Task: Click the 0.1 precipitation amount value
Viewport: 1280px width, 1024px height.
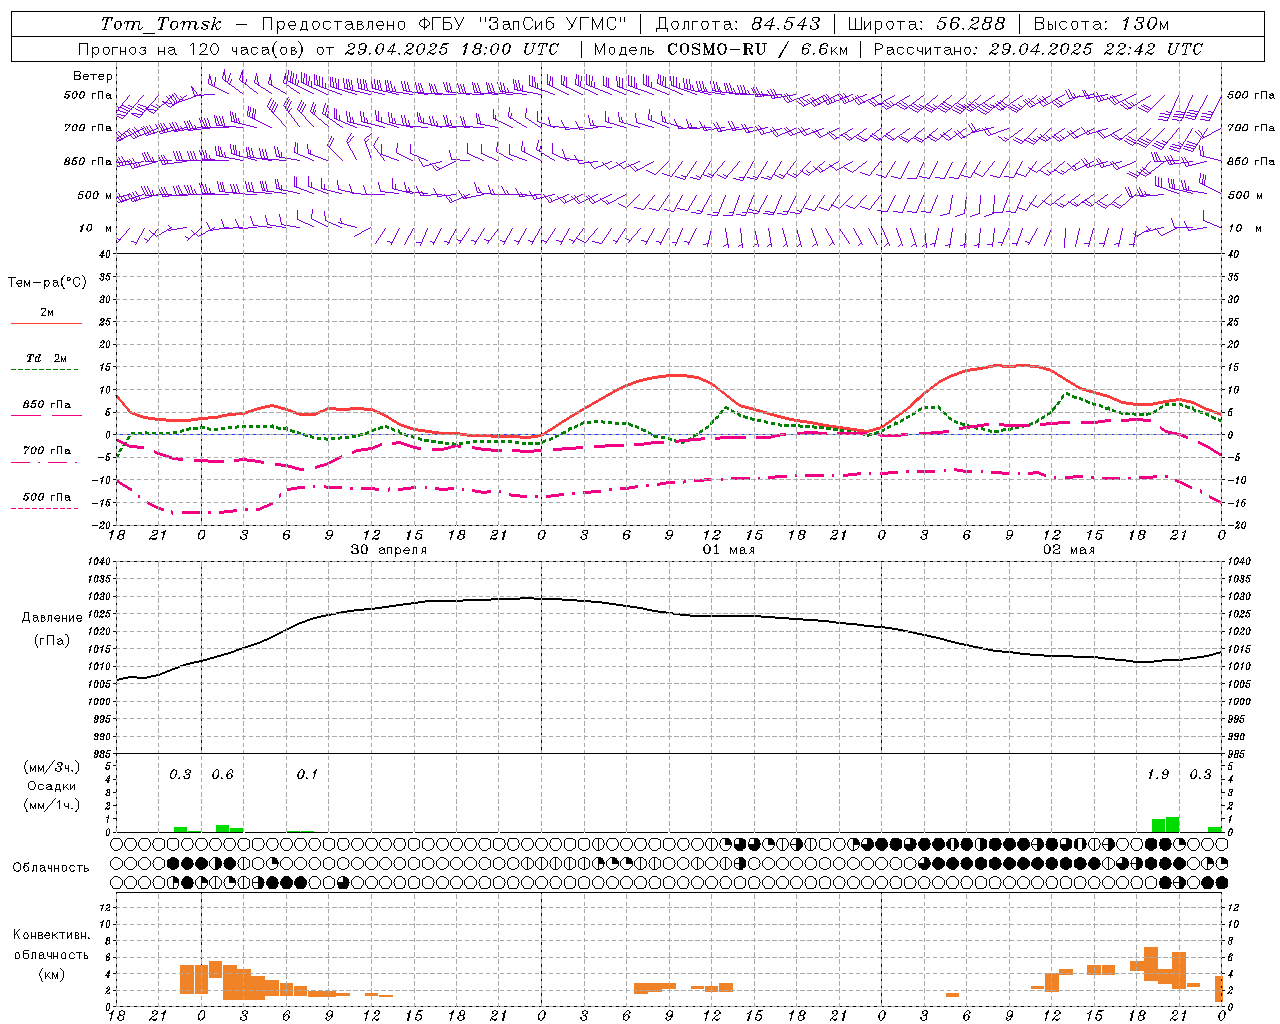Action: point(307,775)
